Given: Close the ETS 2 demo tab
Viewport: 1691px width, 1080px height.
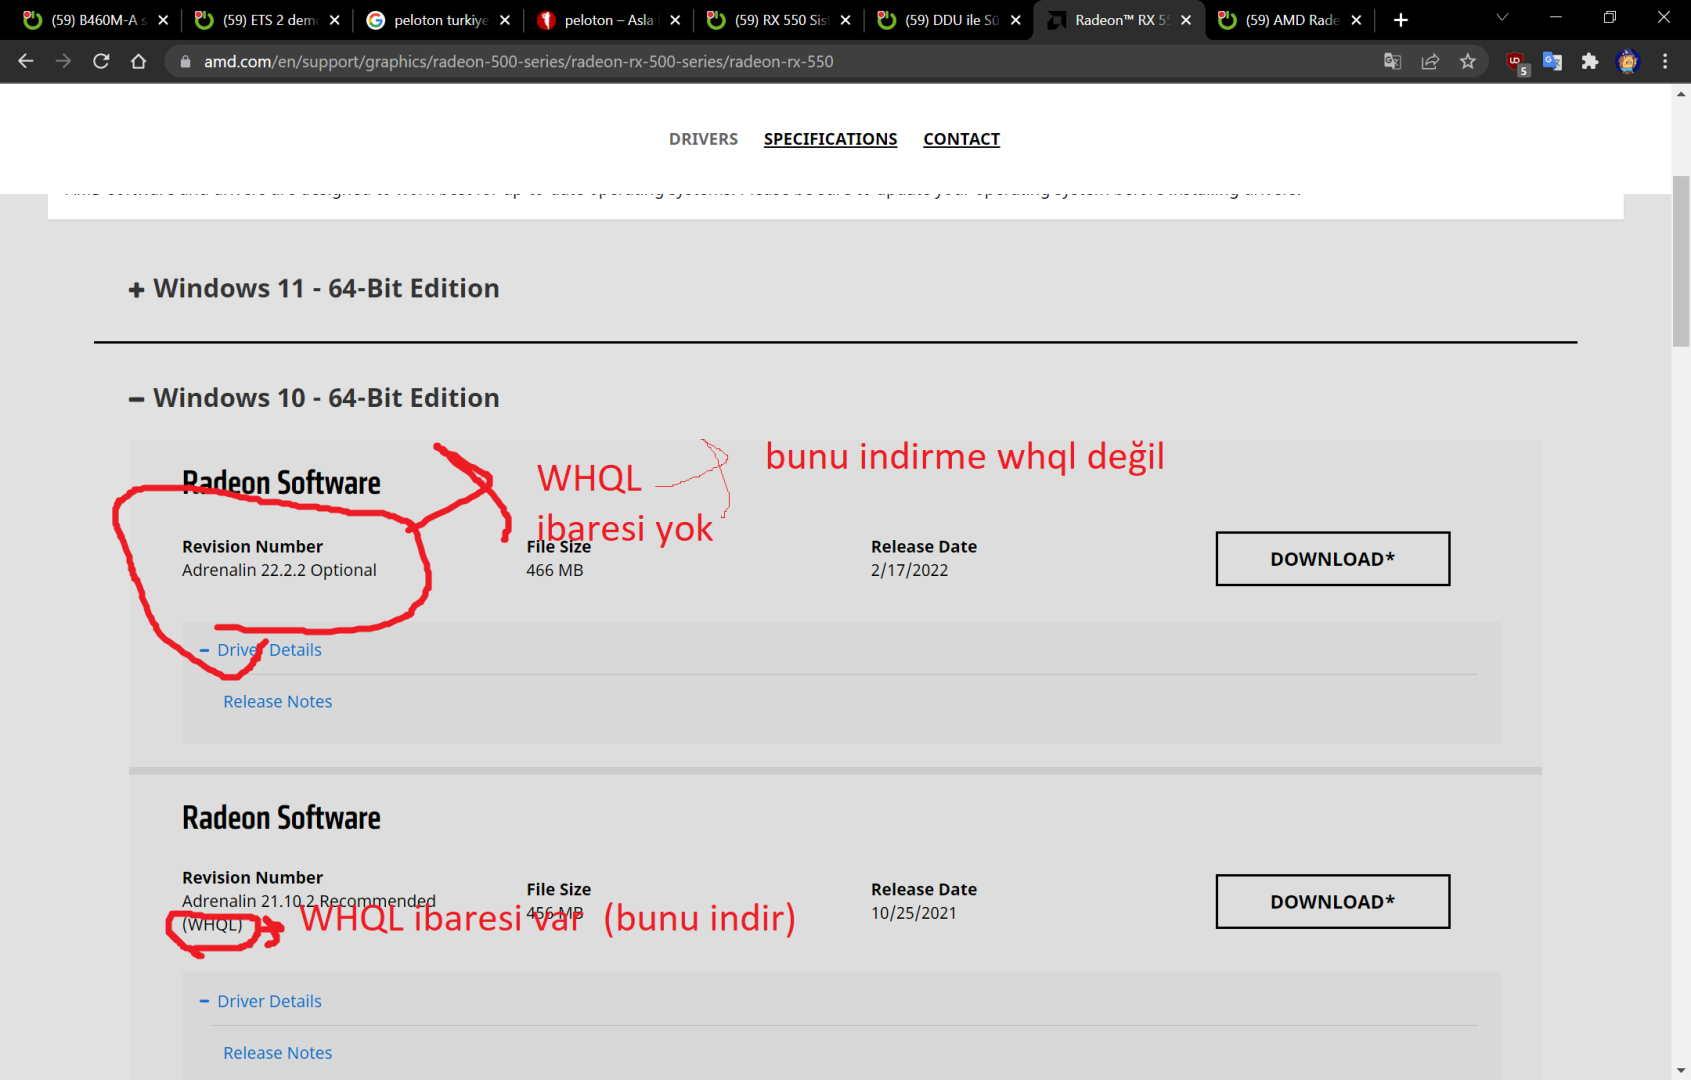Looking at the screenshot, I should click(x=334, y=20).
